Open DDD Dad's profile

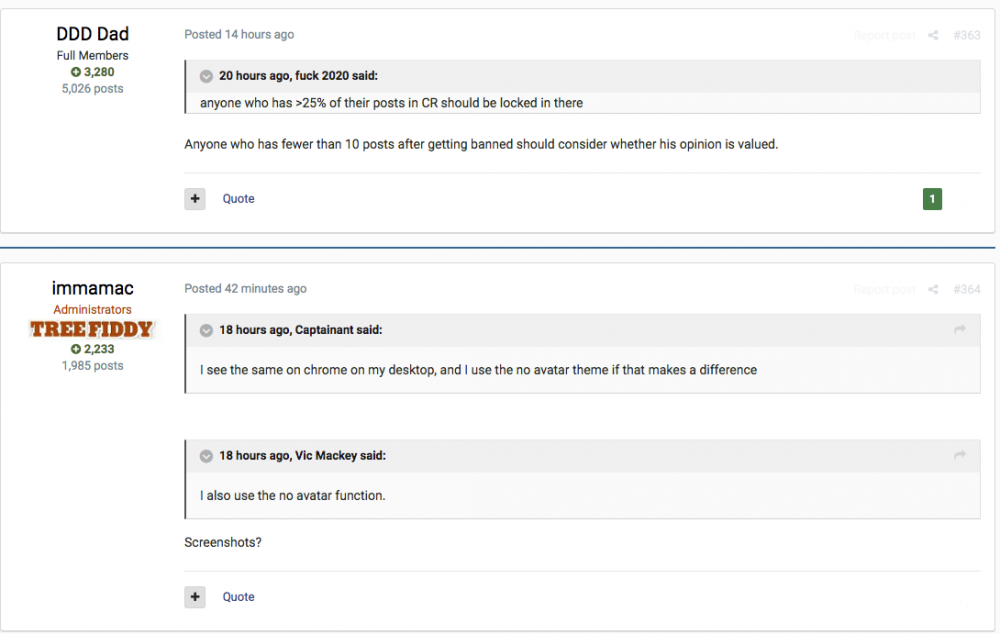[x=92, y=34]
